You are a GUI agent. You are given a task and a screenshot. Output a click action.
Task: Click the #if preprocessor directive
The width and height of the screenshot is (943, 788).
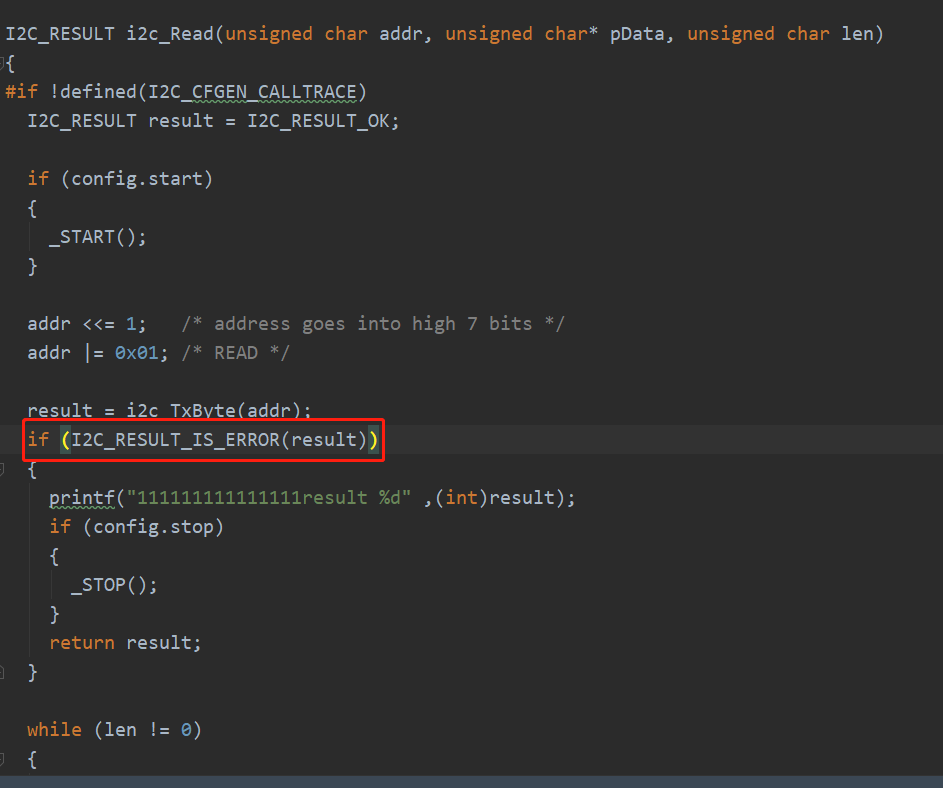21,91
